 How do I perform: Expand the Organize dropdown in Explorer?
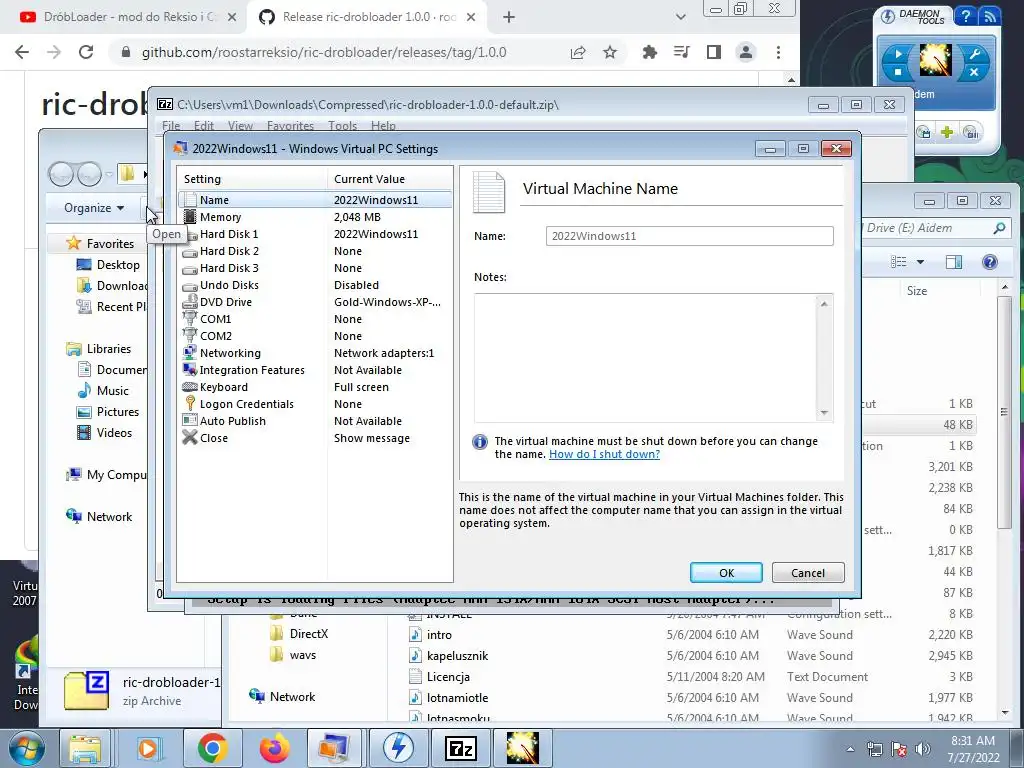[x=94, y=208]
